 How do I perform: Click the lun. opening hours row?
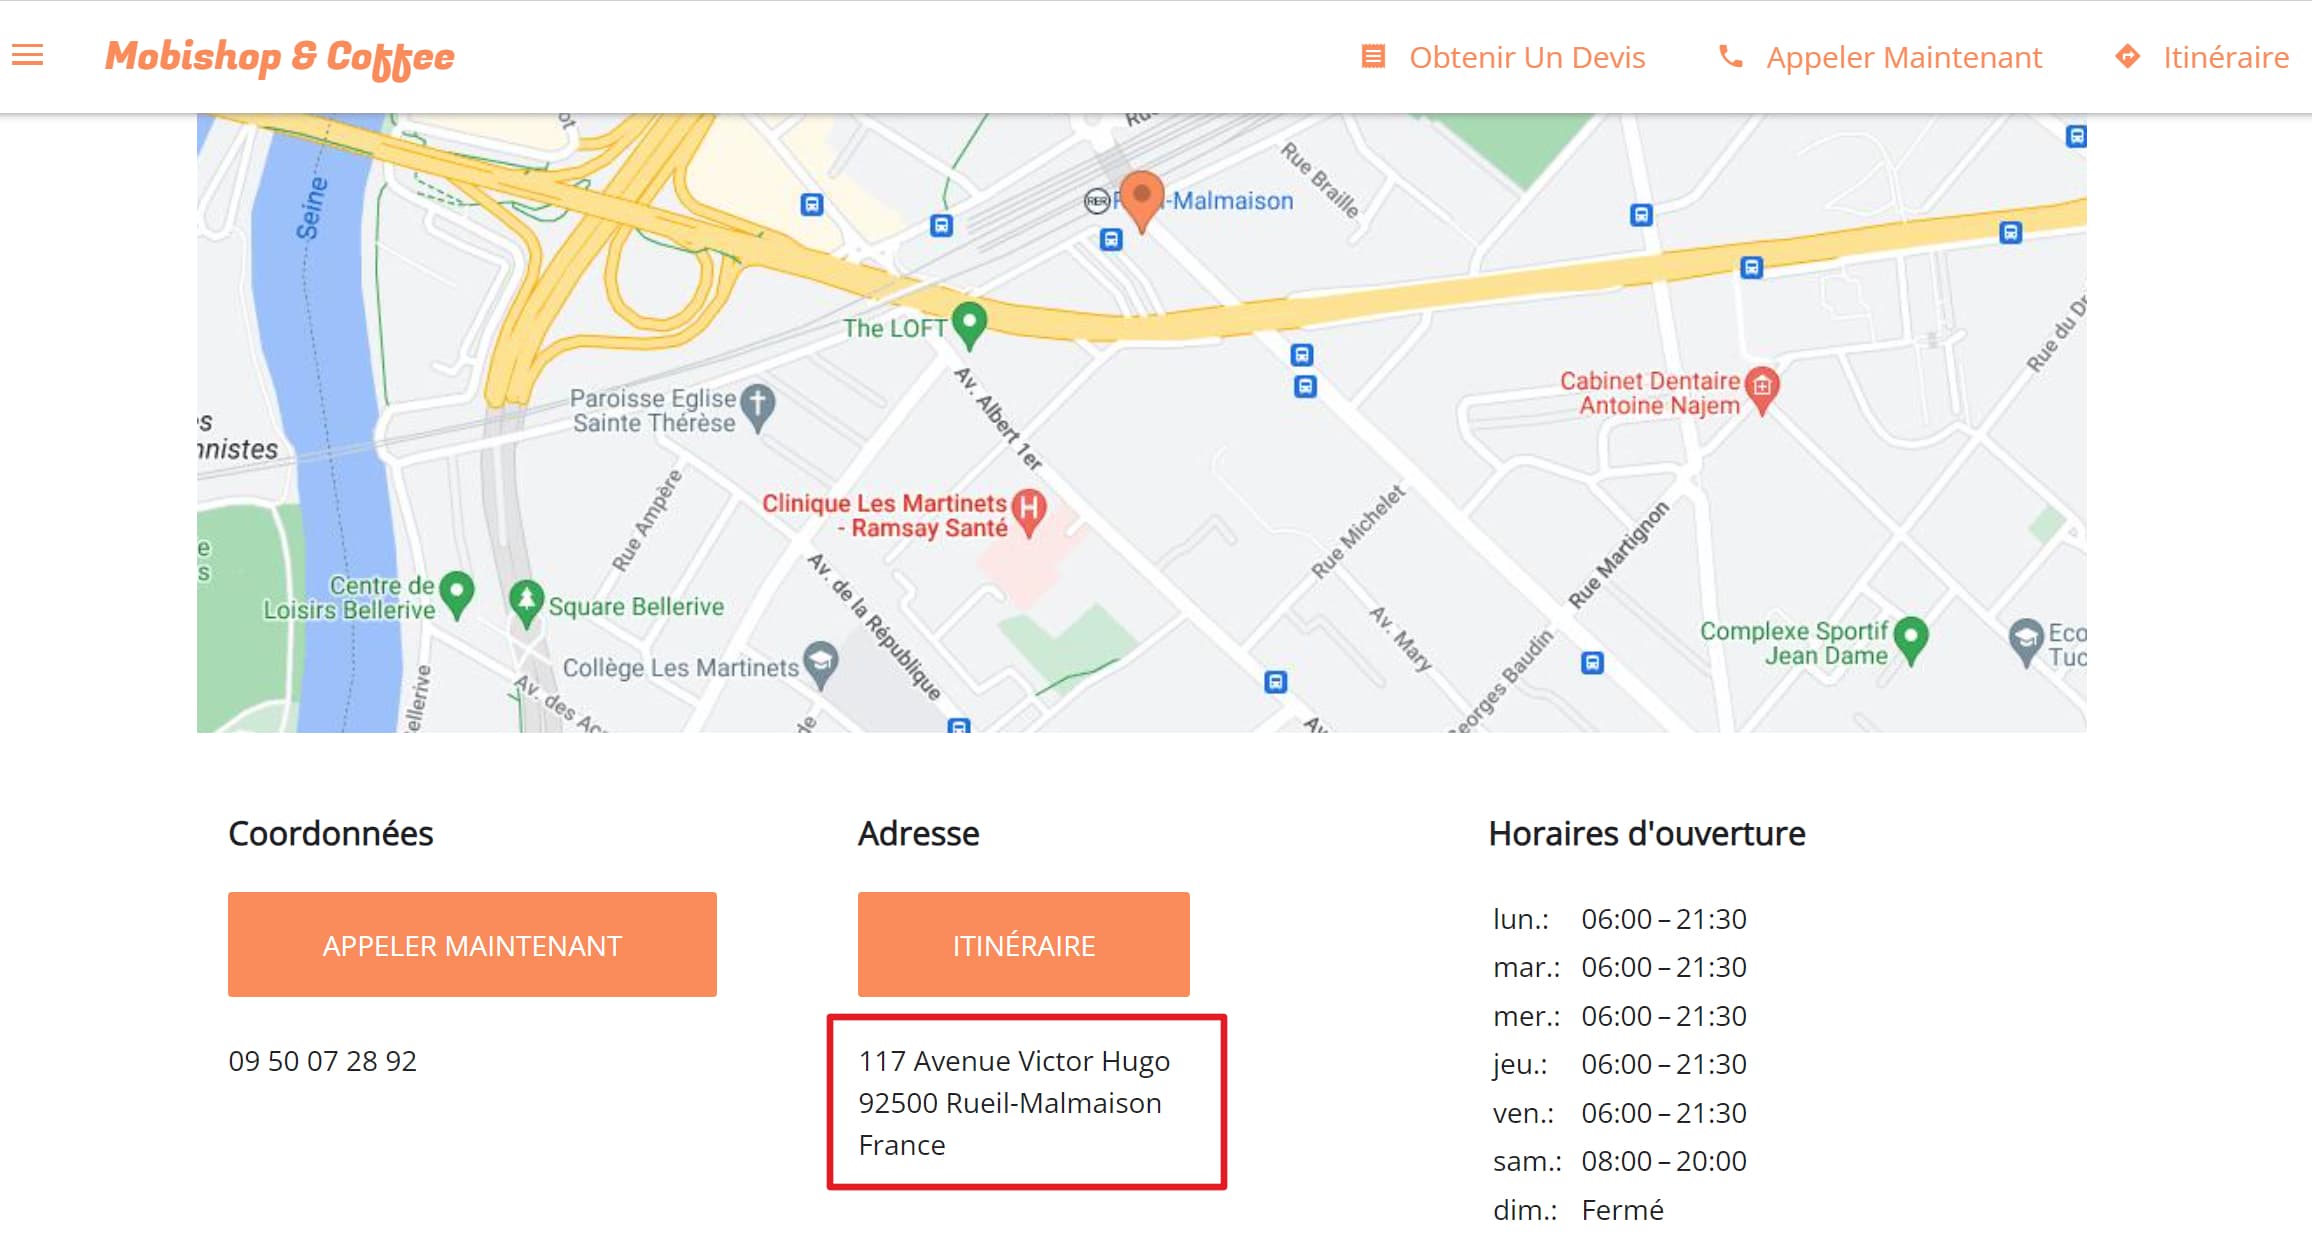1619,919
